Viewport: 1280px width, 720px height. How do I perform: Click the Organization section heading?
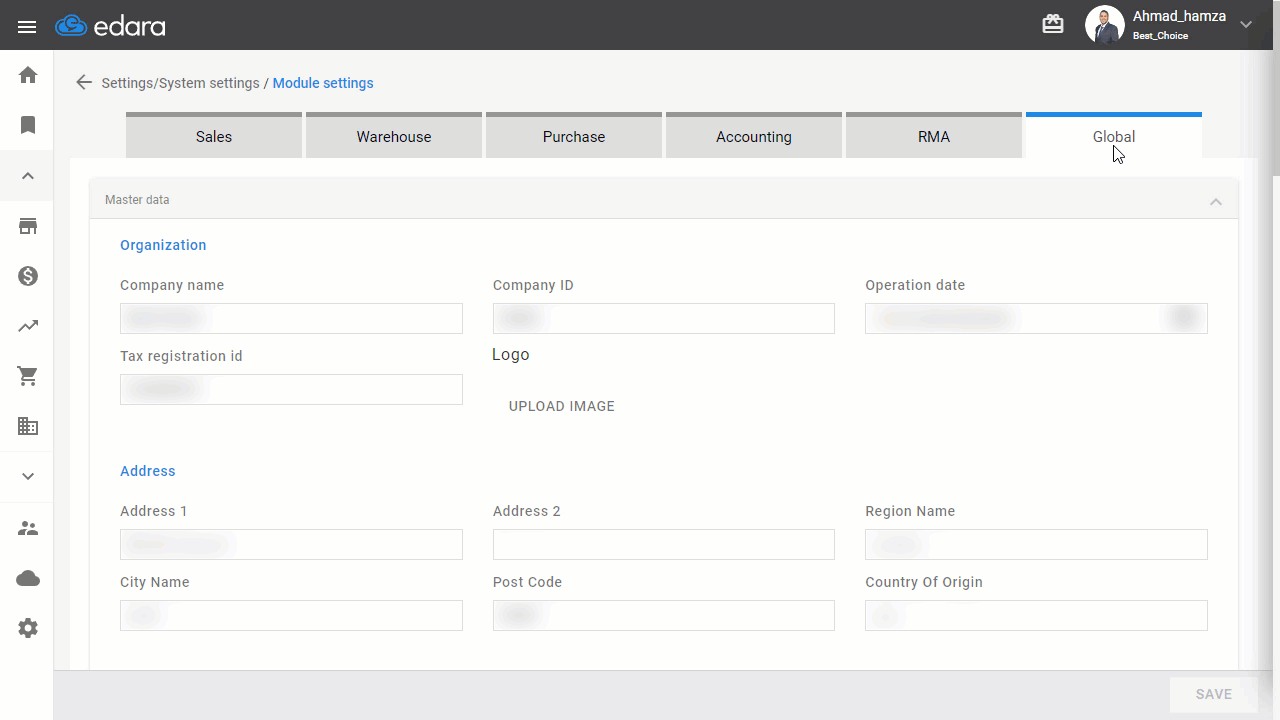click(x=163, y=245)
